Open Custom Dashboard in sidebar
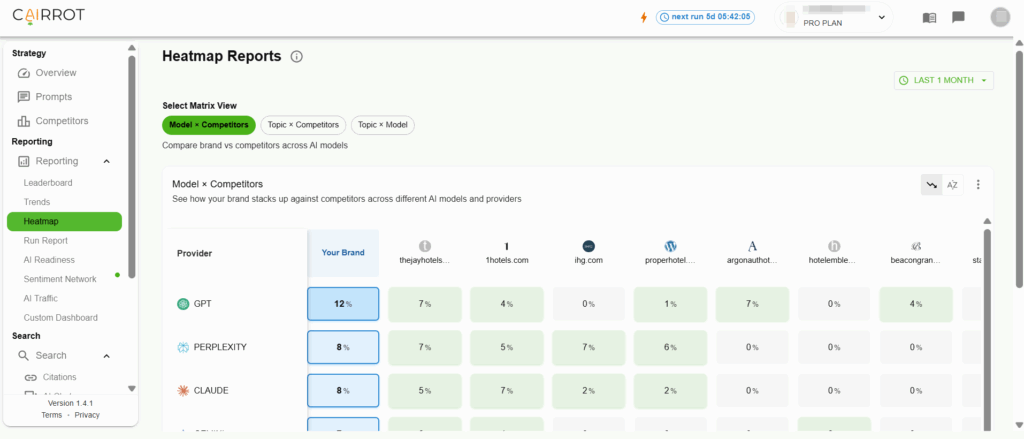 (x=61, y=317)
